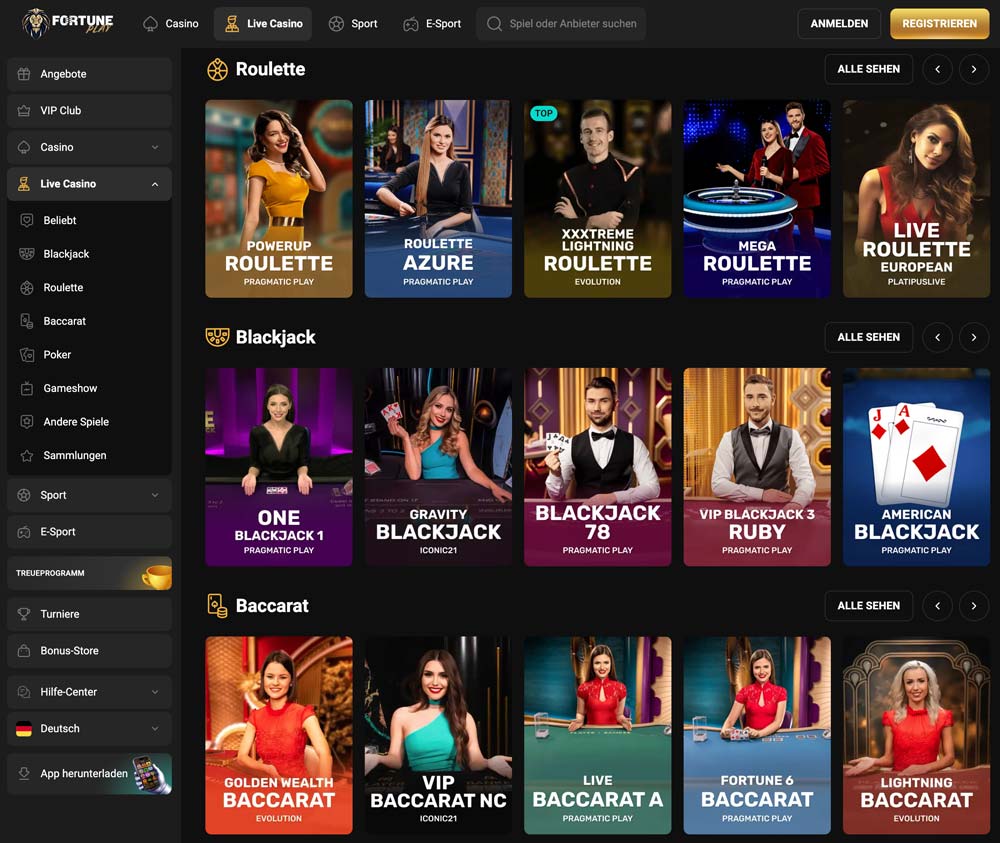Image resolution: width=1000 pixels, height=843 pixels.
Task: Click the Hilfe-Center chat icon
Action: pyautogui.click(x=24, y=692)
